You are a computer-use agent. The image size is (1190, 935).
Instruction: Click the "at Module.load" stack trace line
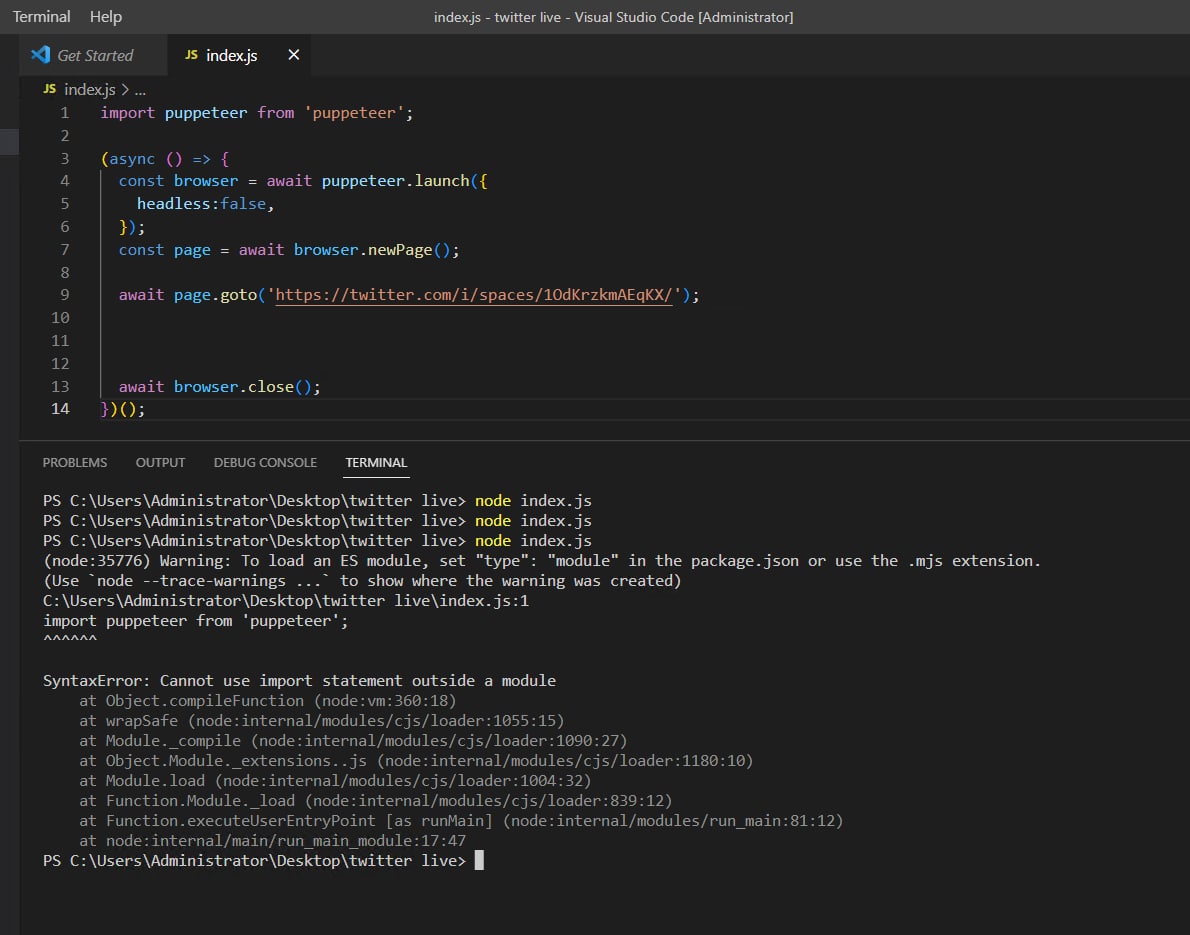(x=335, y=780)
